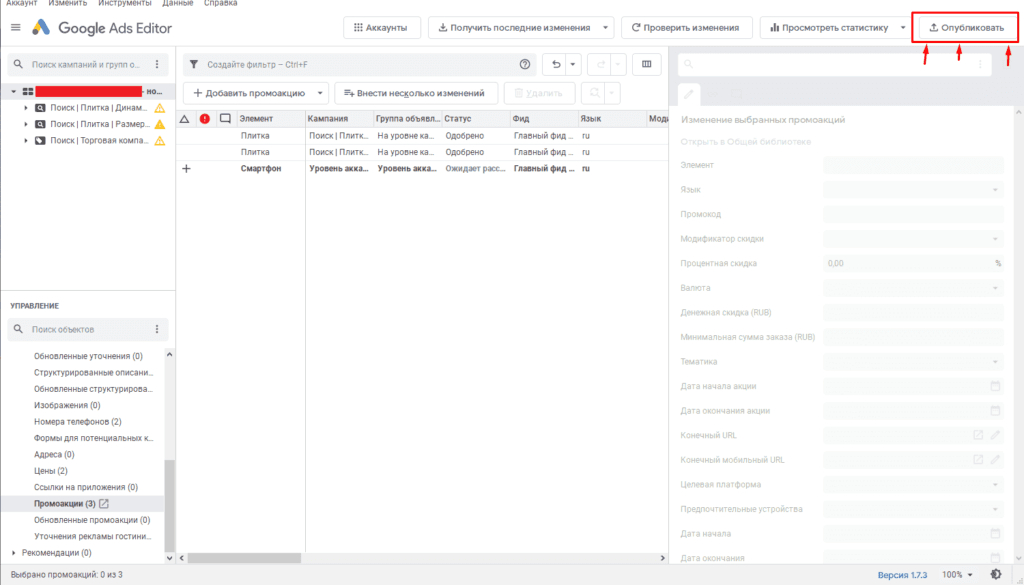Click the shopping tag icon of Торговая campaign
Viewport: 1024px width, 585px height.
click(x=40, y=140)
